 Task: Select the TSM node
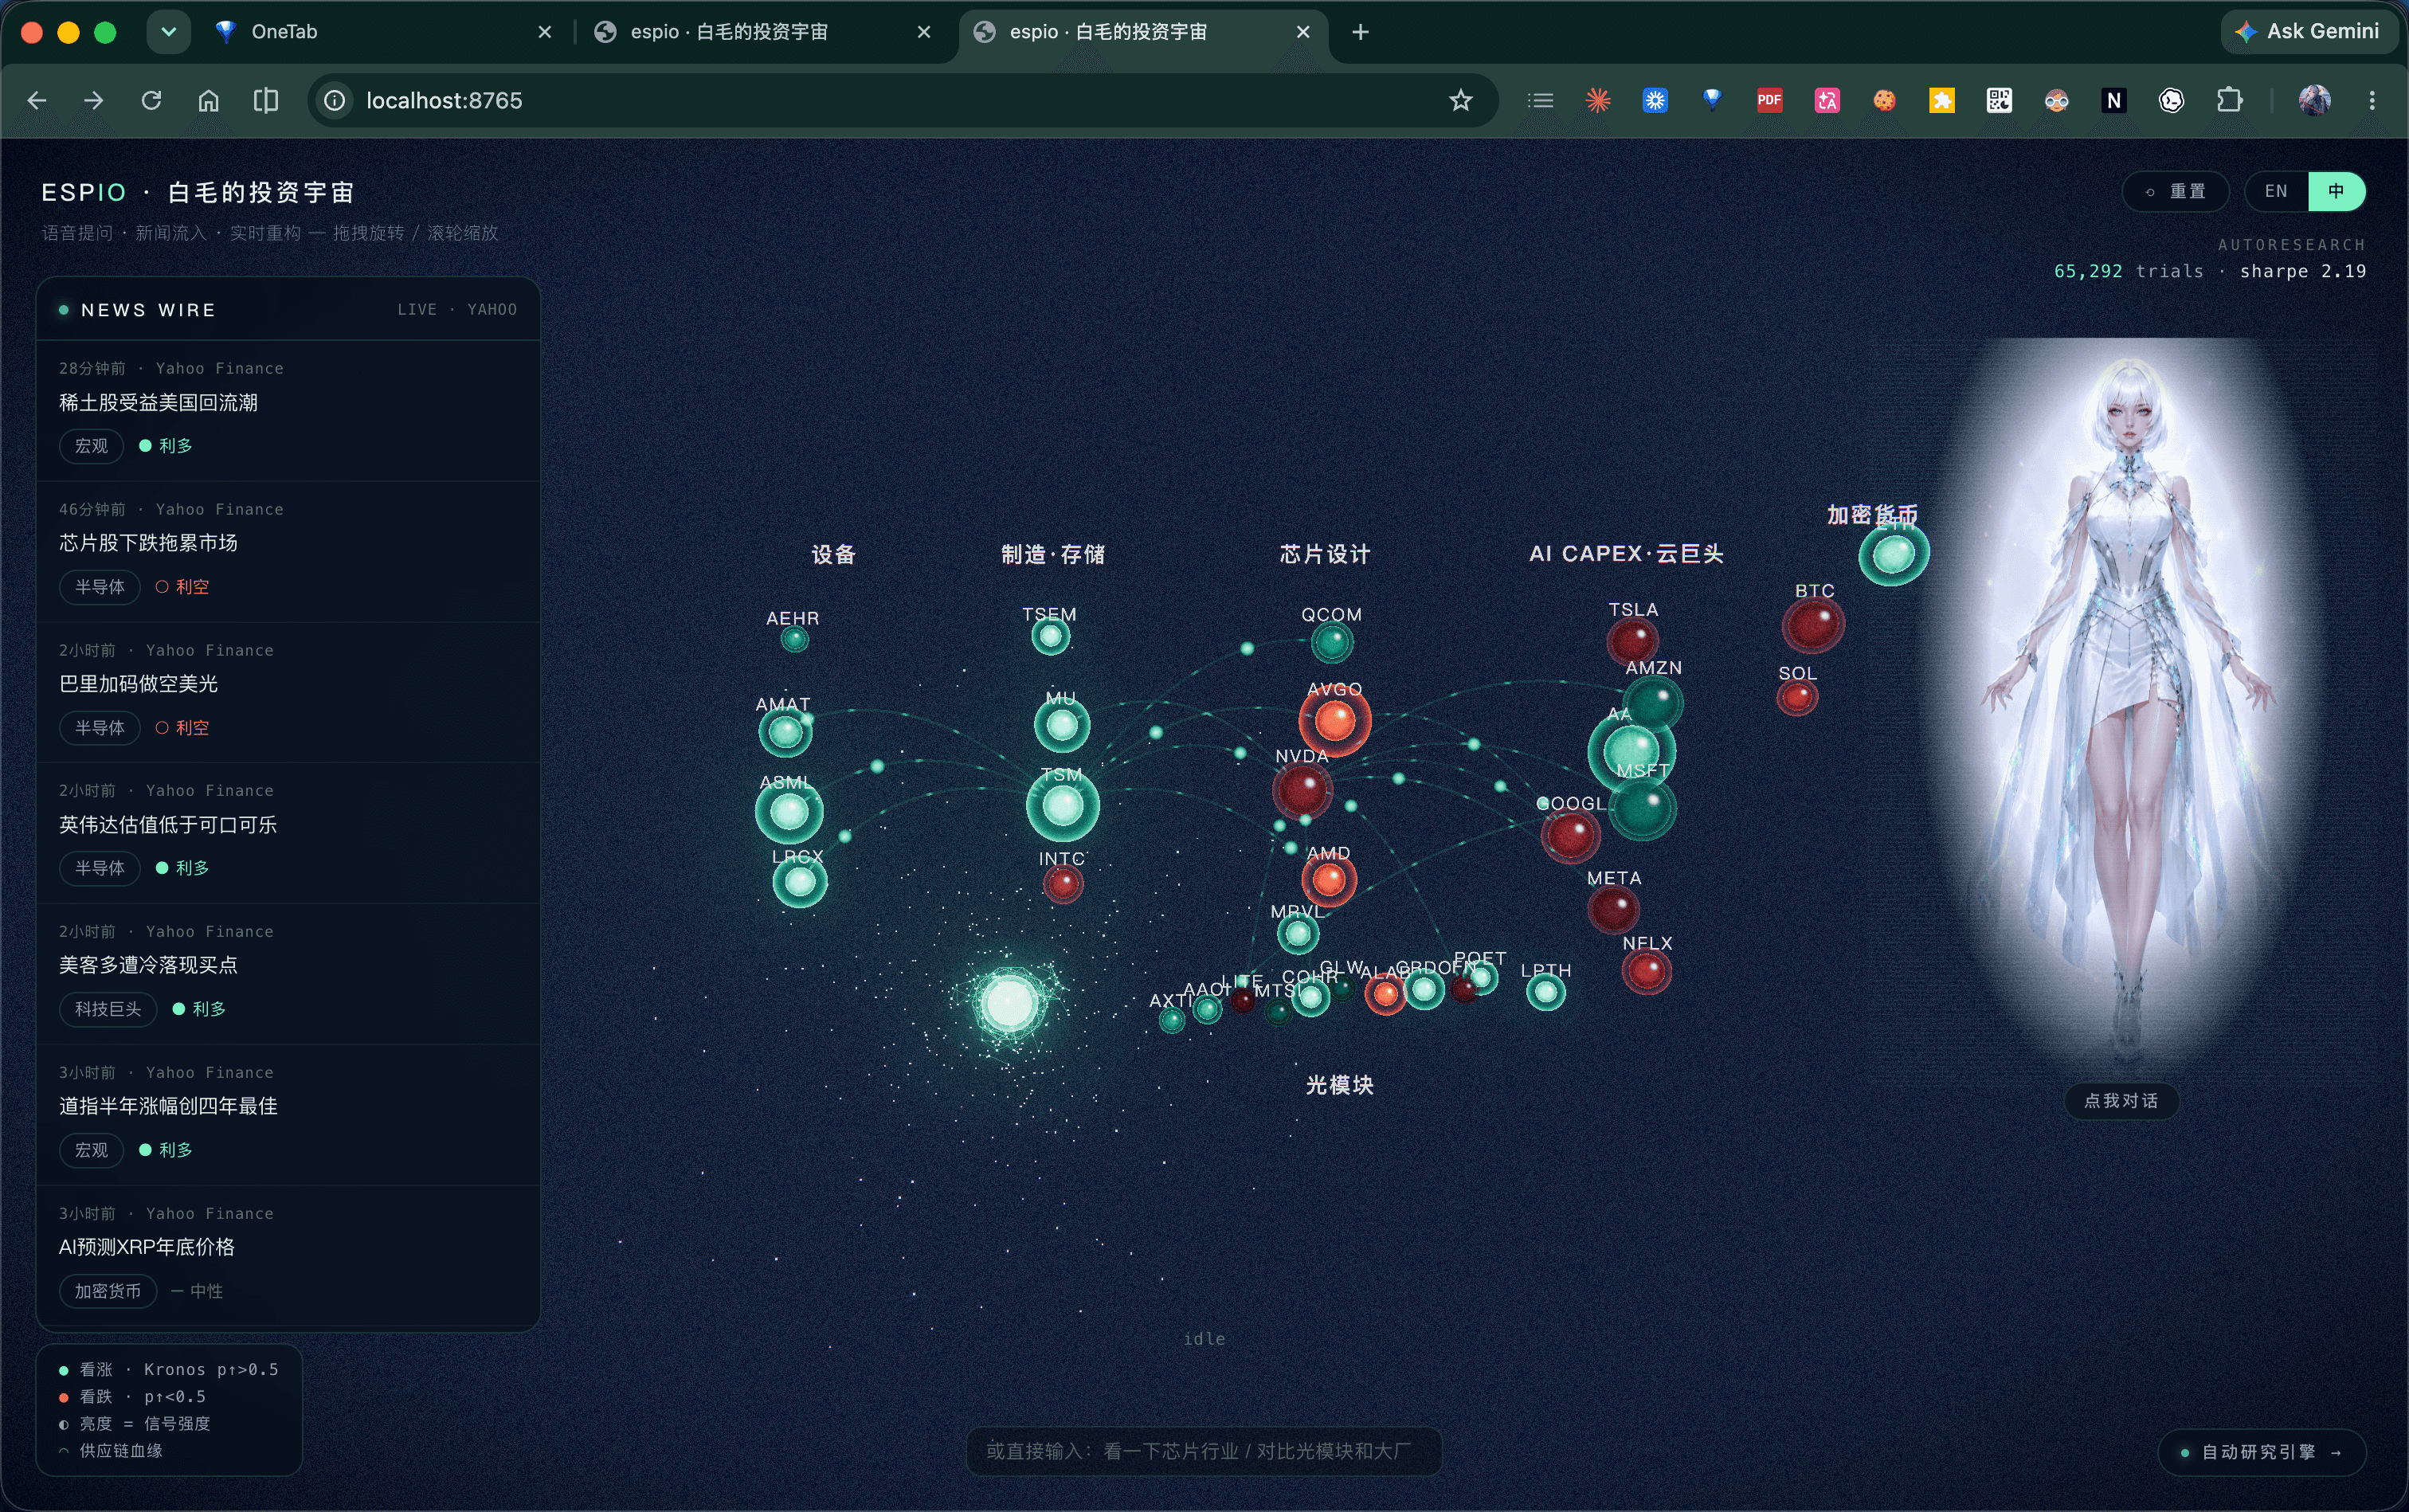click(1062, 805)
